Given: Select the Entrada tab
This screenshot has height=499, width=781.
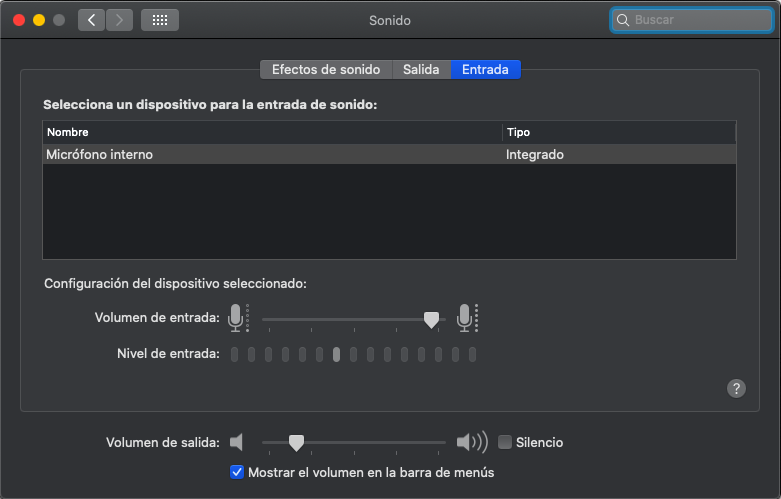Looking at the screenshot, I should pos(486,70).
